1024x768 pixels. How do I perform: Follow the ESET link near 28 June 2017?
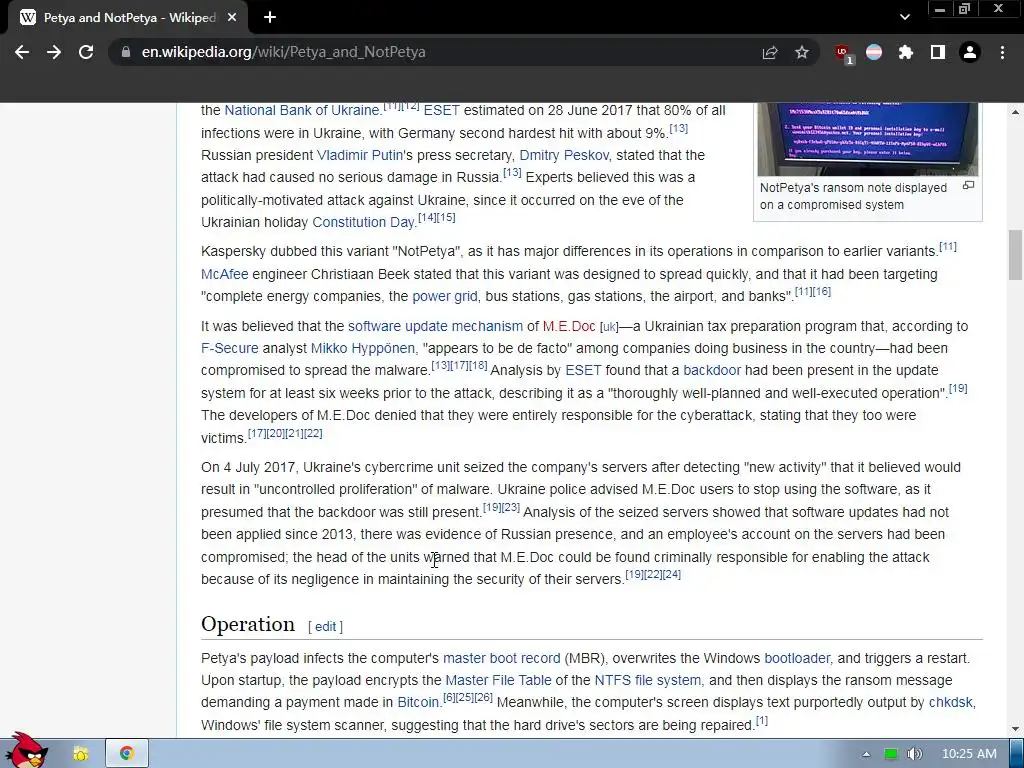(441, 110)
